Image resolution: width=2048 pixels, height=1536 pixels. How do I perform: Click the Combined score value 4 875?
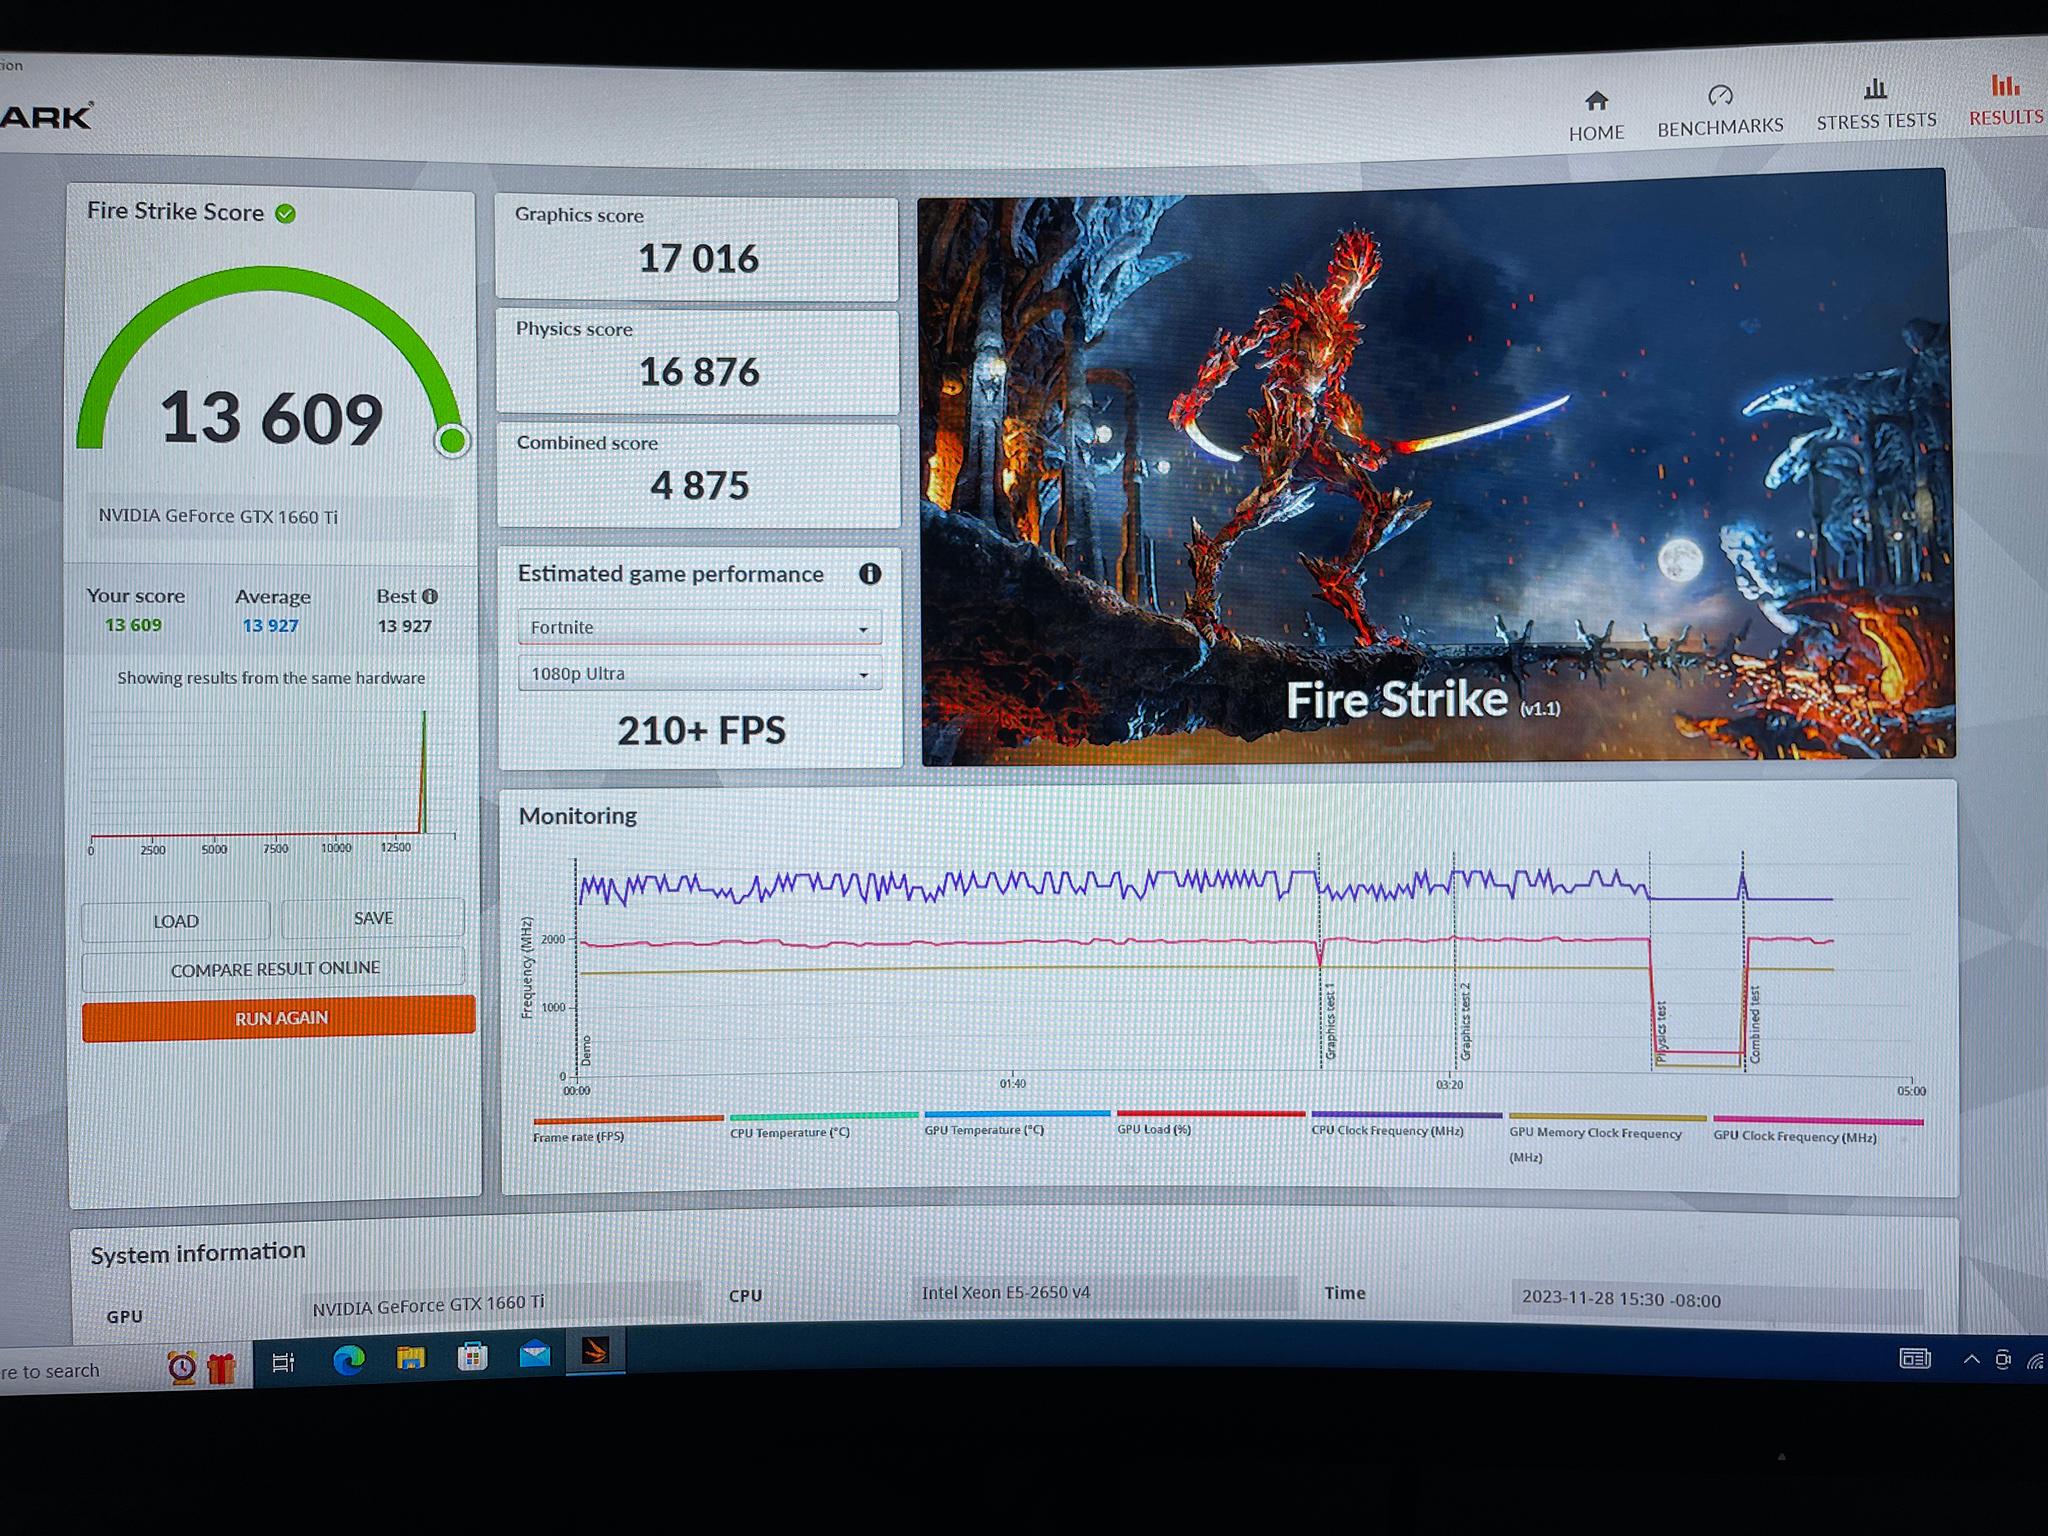click(699, 486)
